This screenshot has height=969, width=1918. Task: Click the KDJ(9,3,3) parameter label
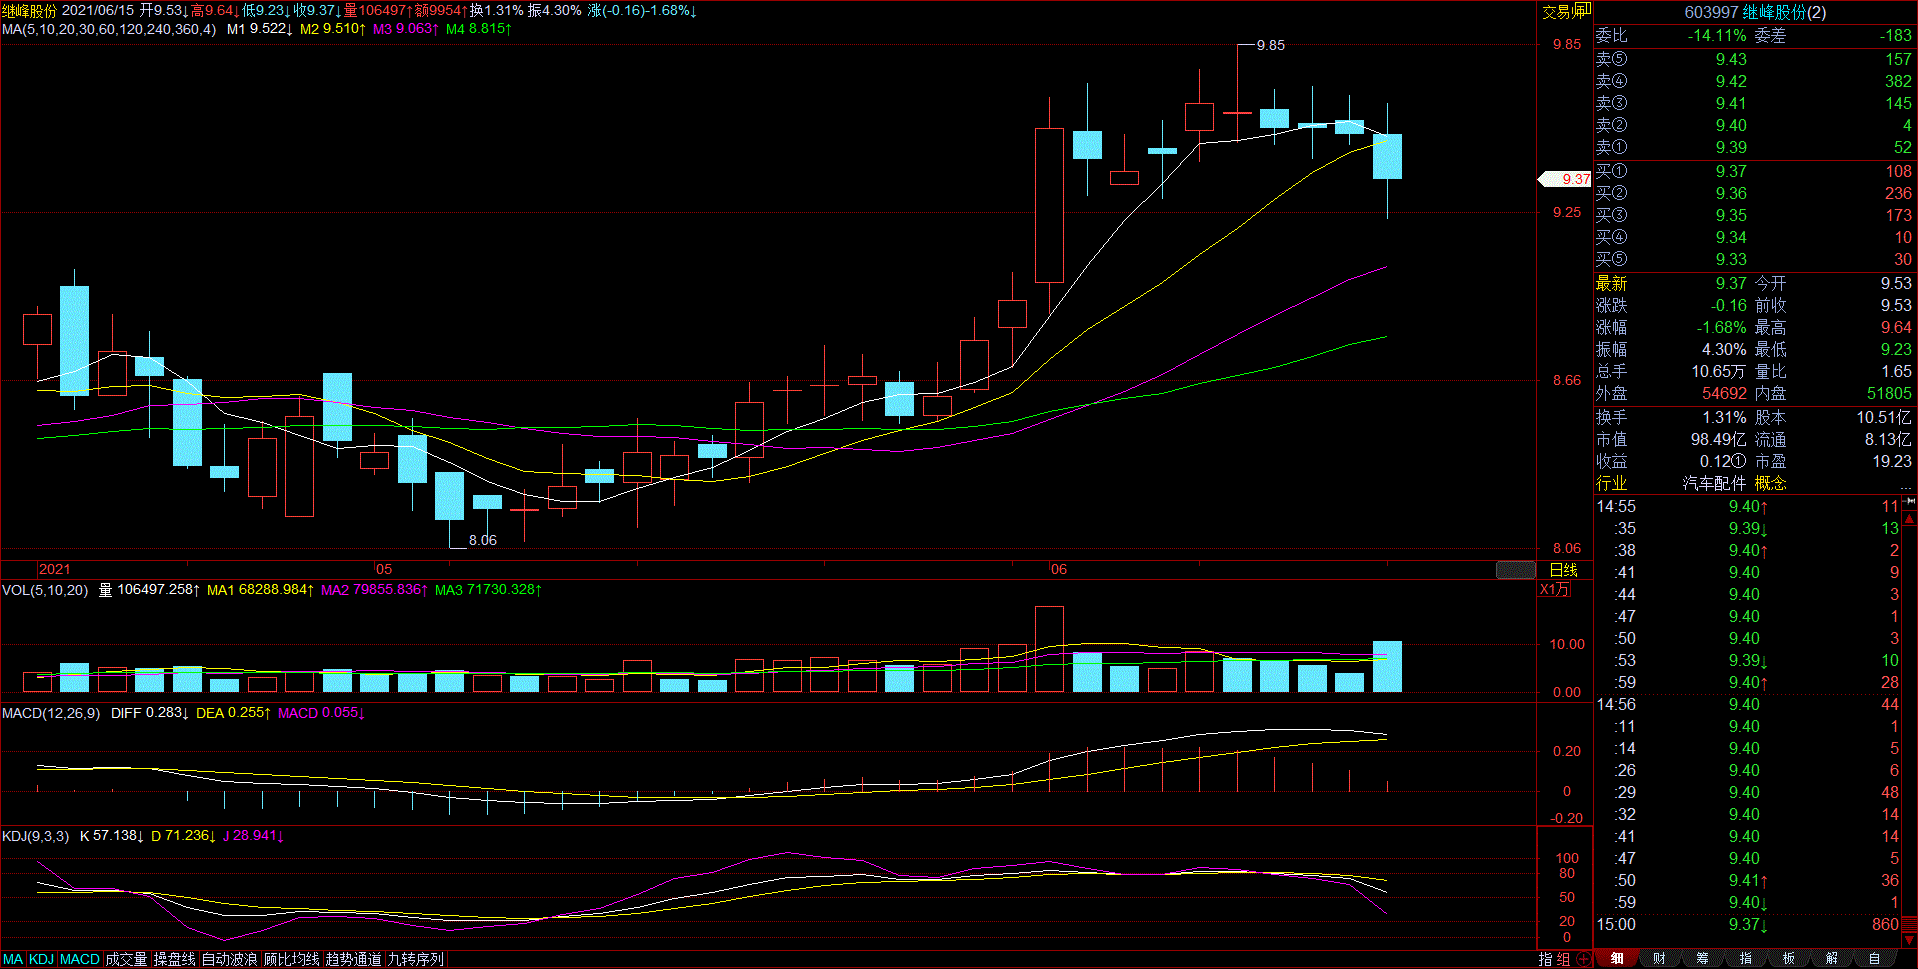click(x=36, y=835)
